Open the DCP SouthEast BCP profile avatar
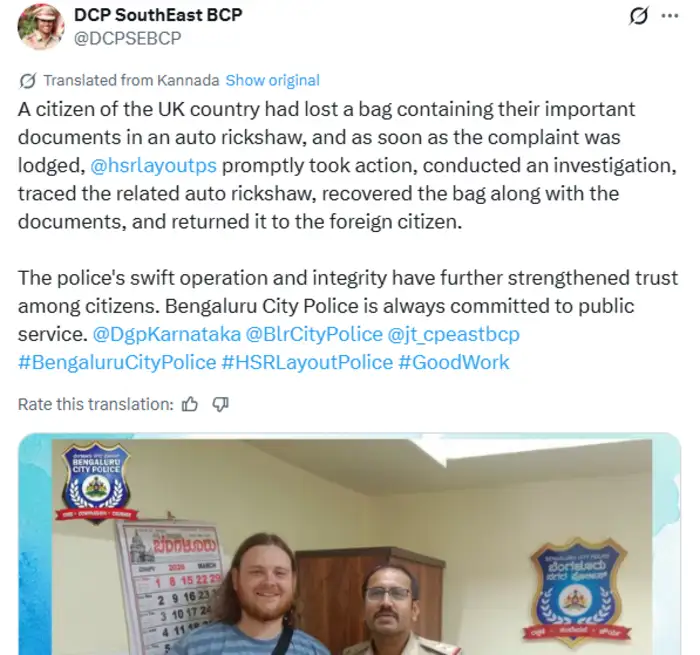 [41, 27]
